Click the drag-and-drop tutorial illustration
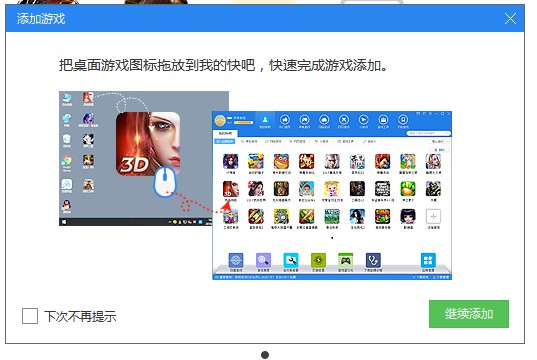The width and height of the screenshot is (537, 360). (x=255, y=185)
